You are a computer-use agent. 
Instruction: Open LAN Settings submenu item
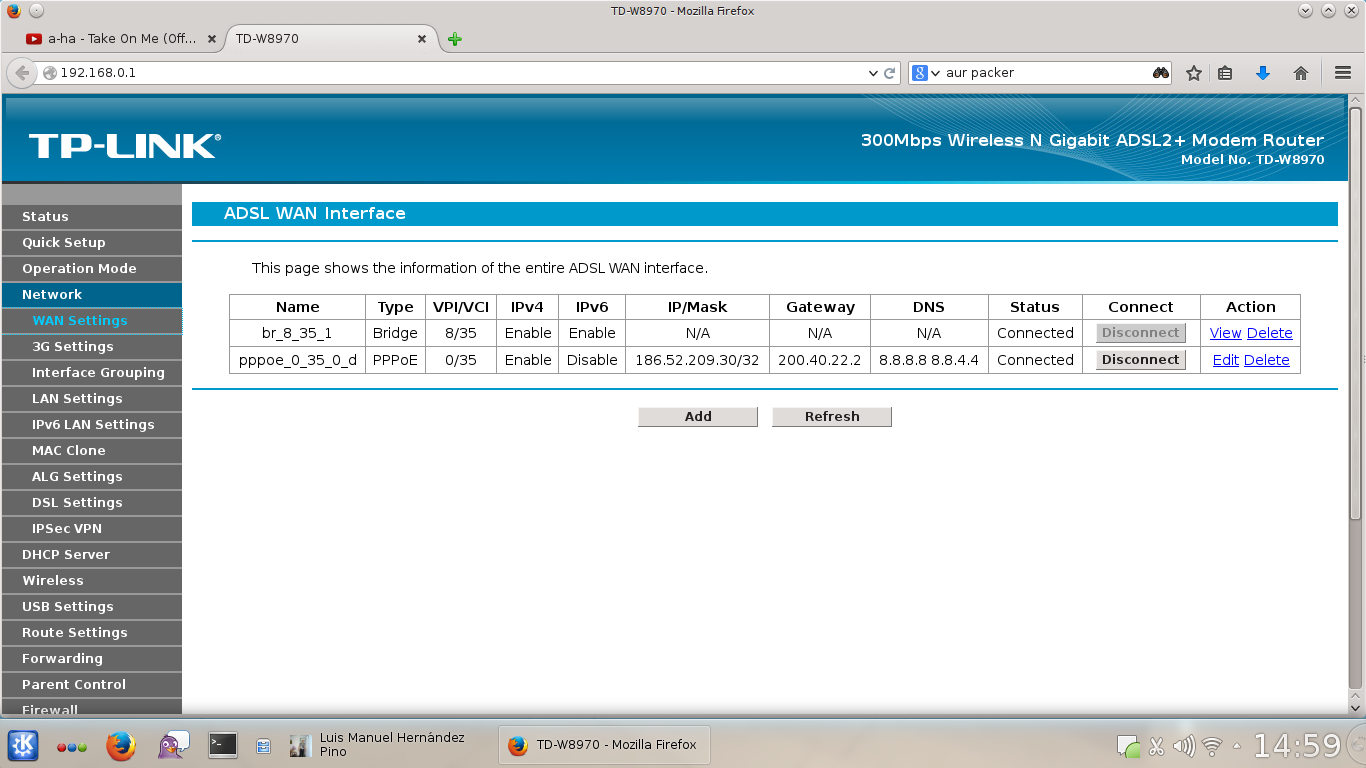[92, 398]
